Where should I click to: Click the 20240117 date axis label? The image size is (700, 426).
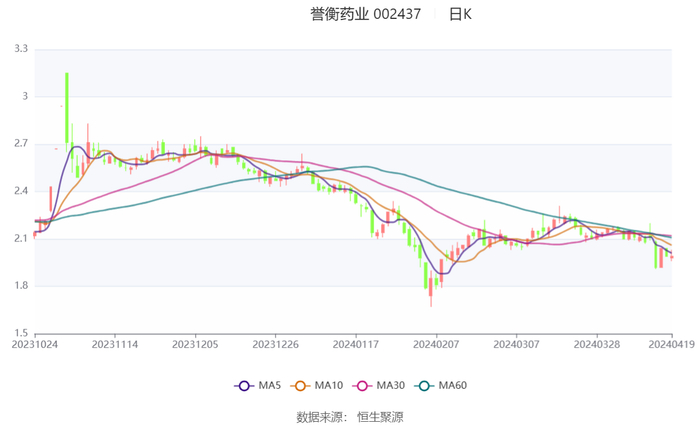pos(355,343)
